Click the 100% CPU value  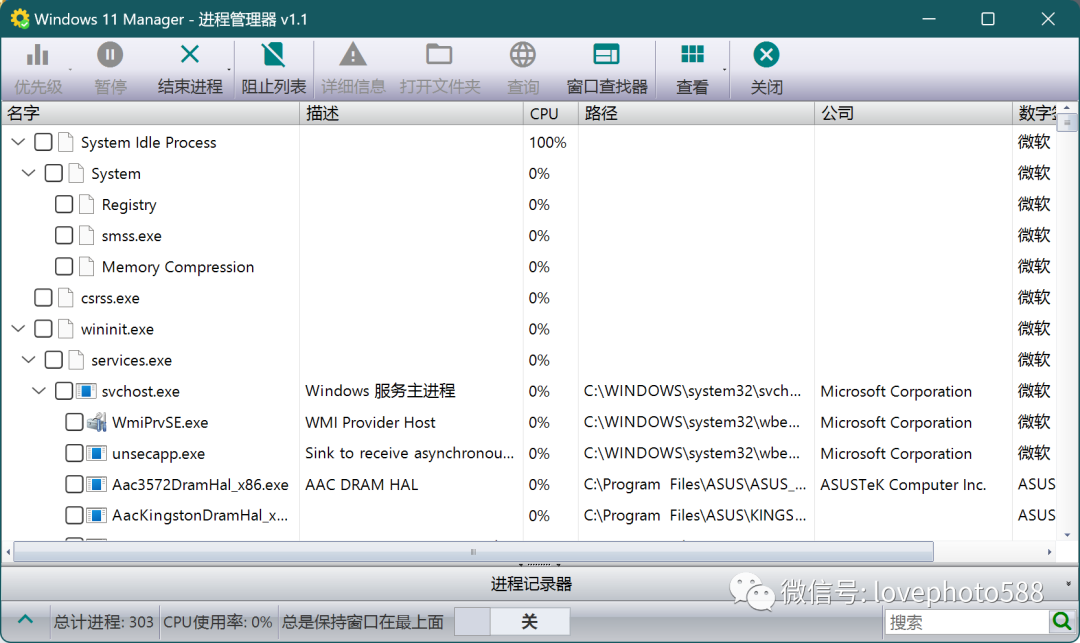(548, 143)
